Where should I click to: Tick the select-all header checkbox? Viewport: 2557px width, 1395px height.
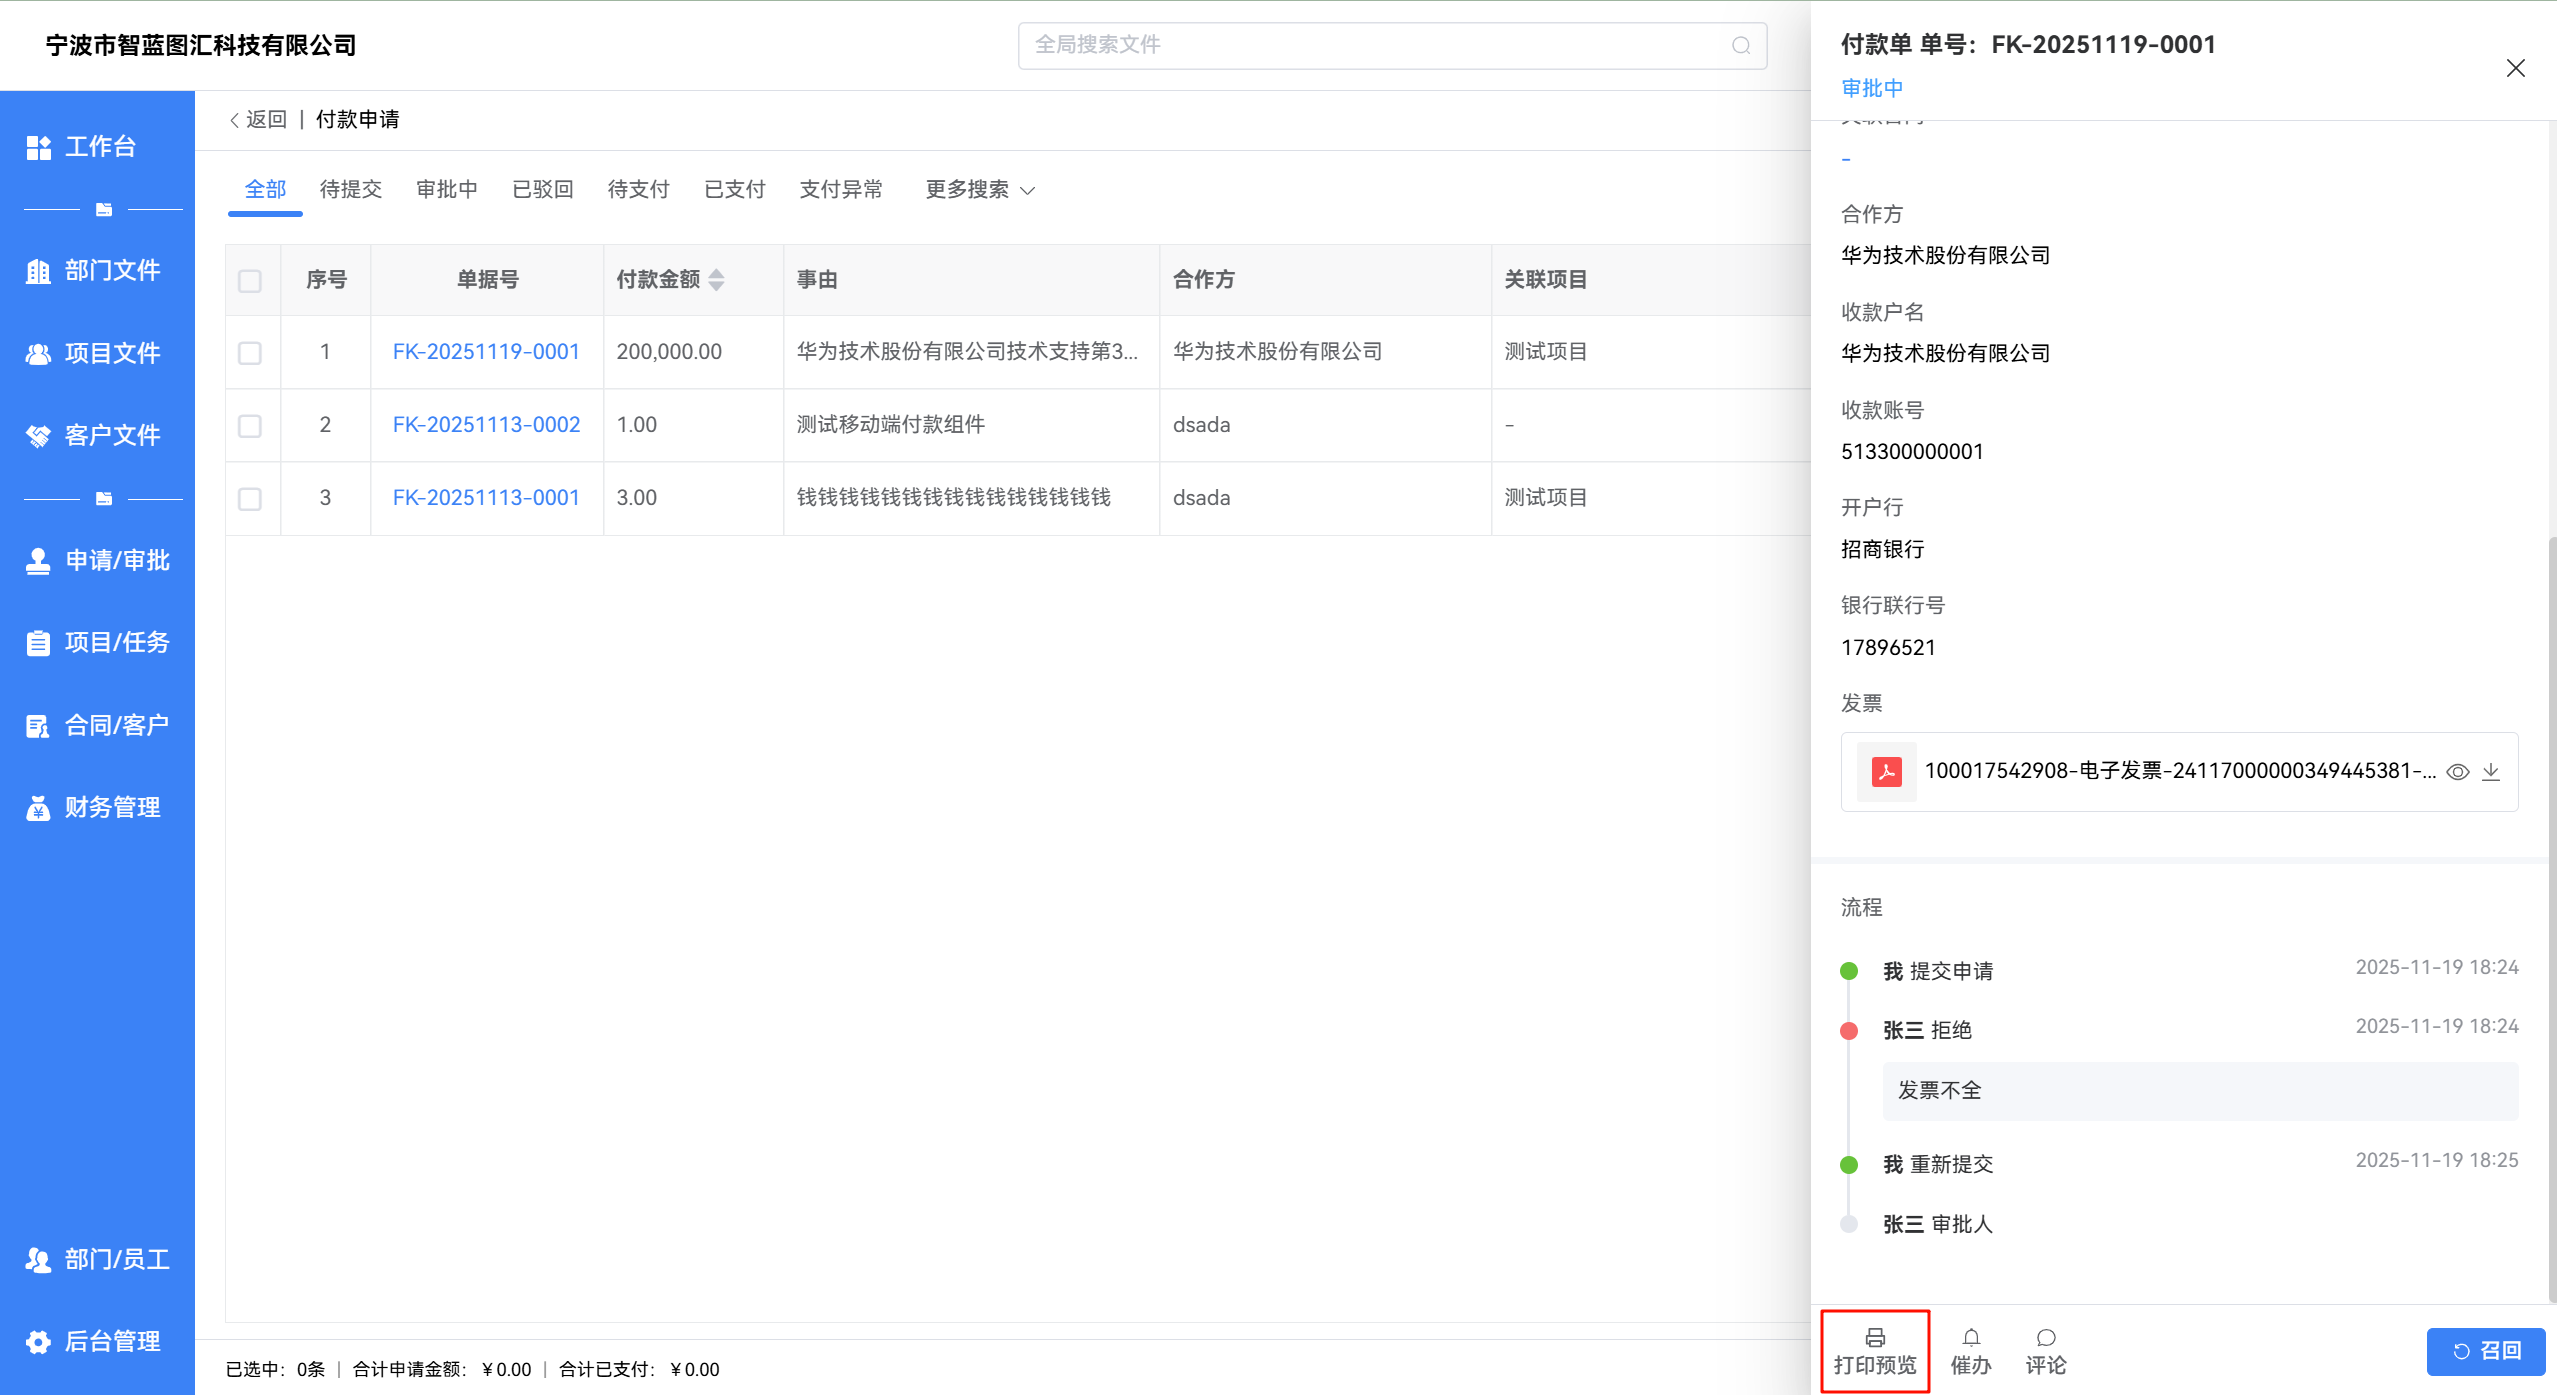250,281
